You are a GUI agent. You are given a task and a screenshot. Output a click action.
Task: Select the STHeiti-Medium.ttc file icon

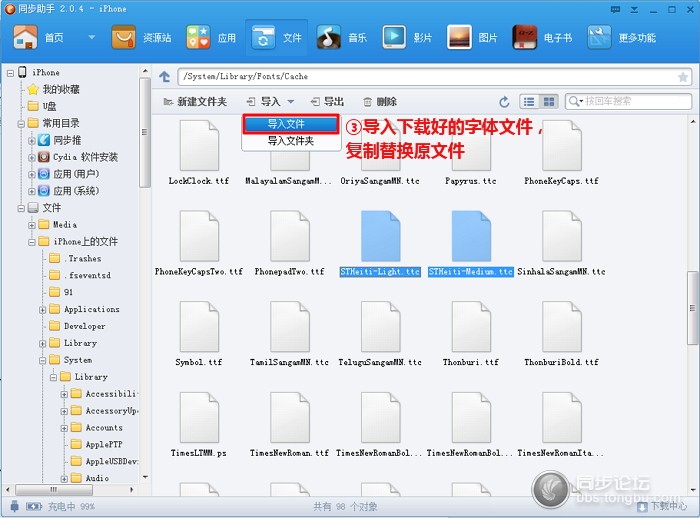point(471,236)
